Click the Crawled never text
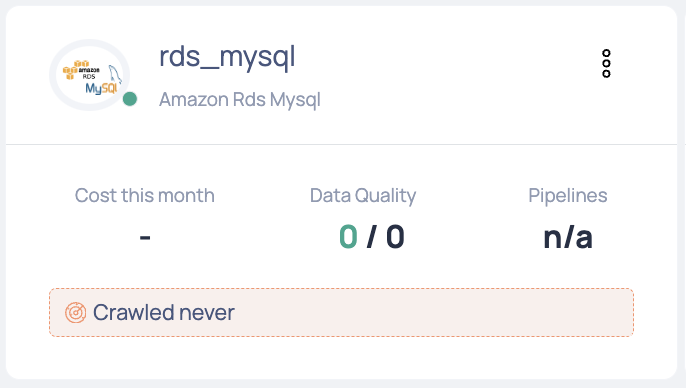Image resolution: width=686 pixels, height=388 pixels. pyautogui.click(x=164, y=312)
